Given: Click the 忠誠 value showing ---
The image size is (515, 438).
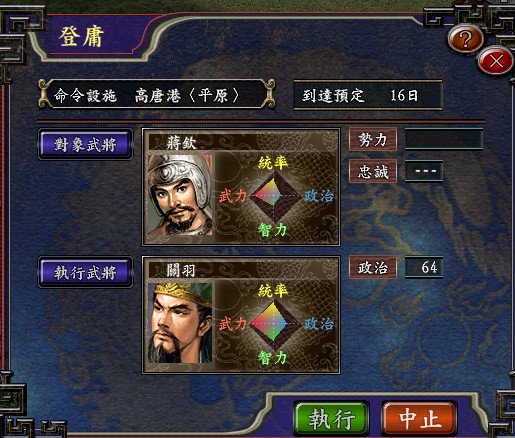Looking at the screenshot, I should click(424, 171).
